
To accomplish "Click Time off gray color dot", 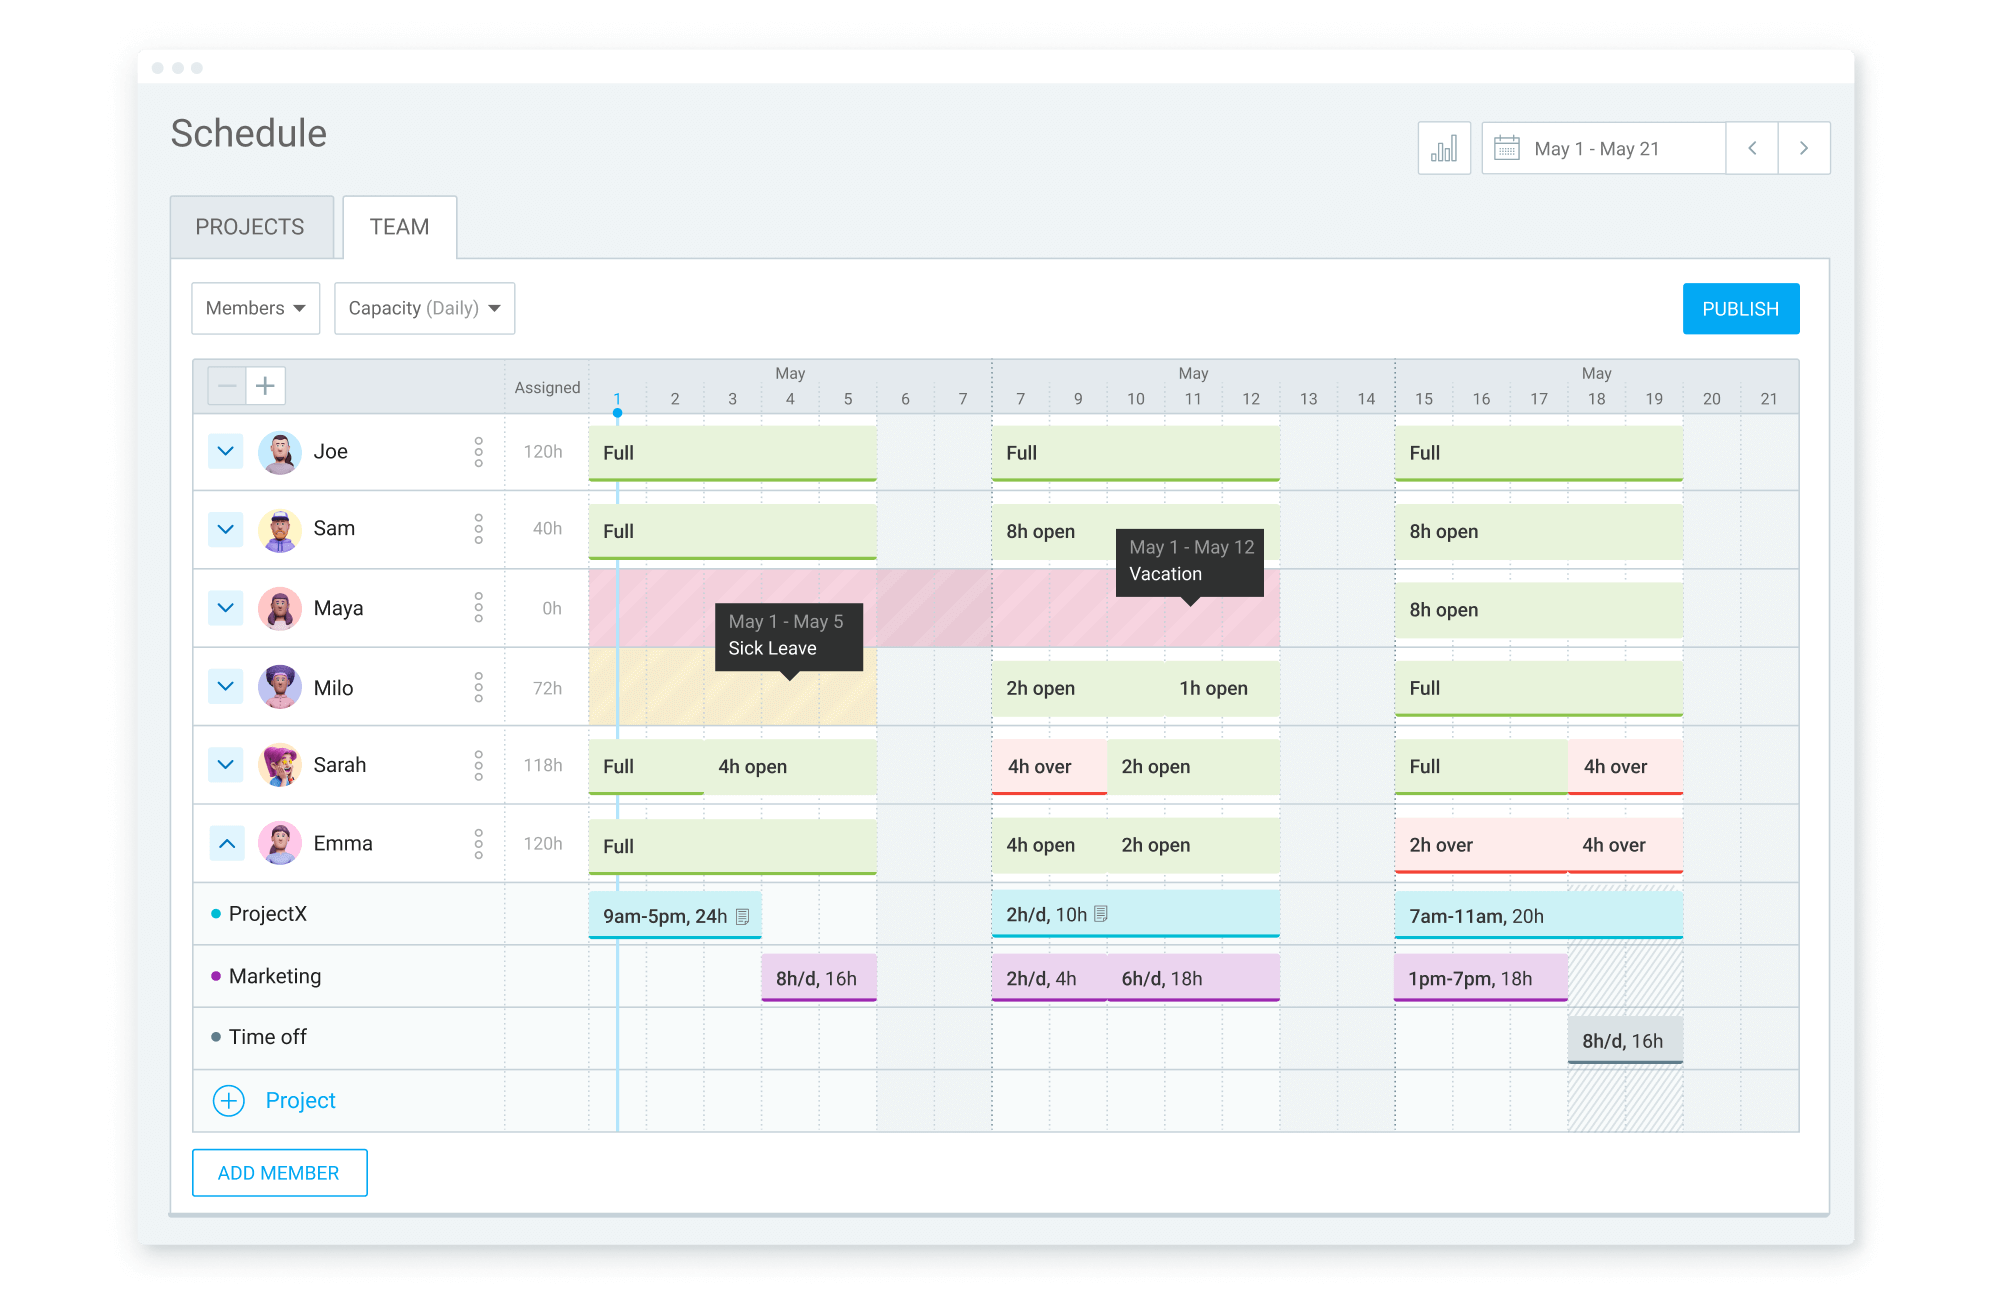I will 216,1037.
